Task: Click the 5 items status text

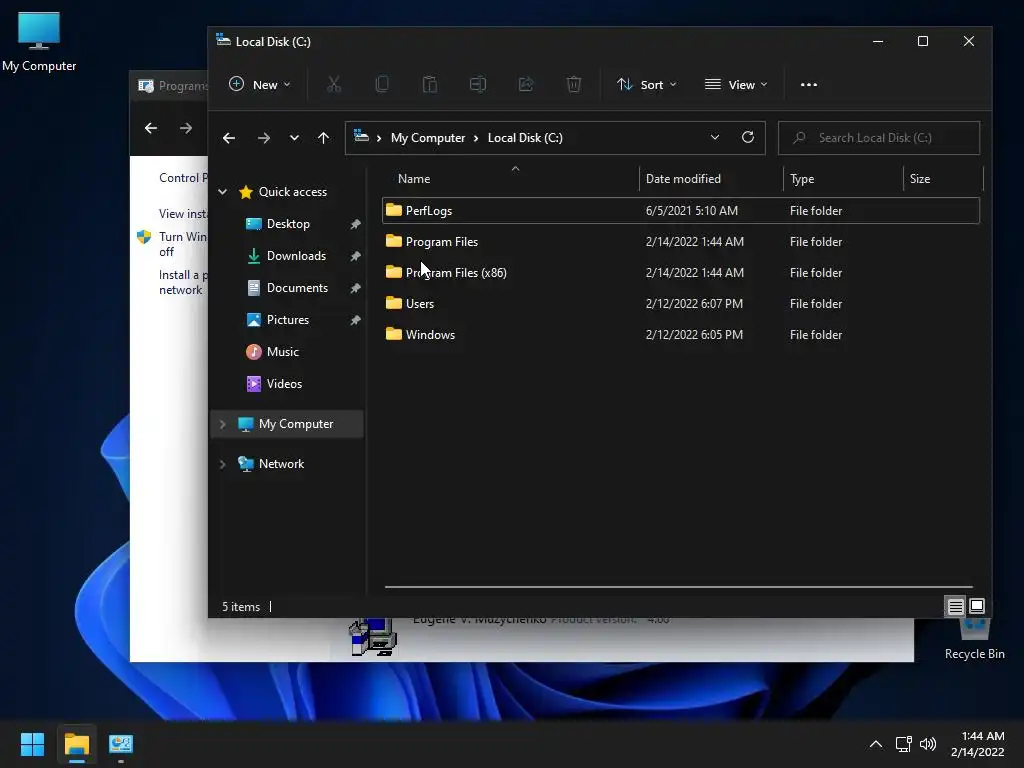Action: coord(240,607)
